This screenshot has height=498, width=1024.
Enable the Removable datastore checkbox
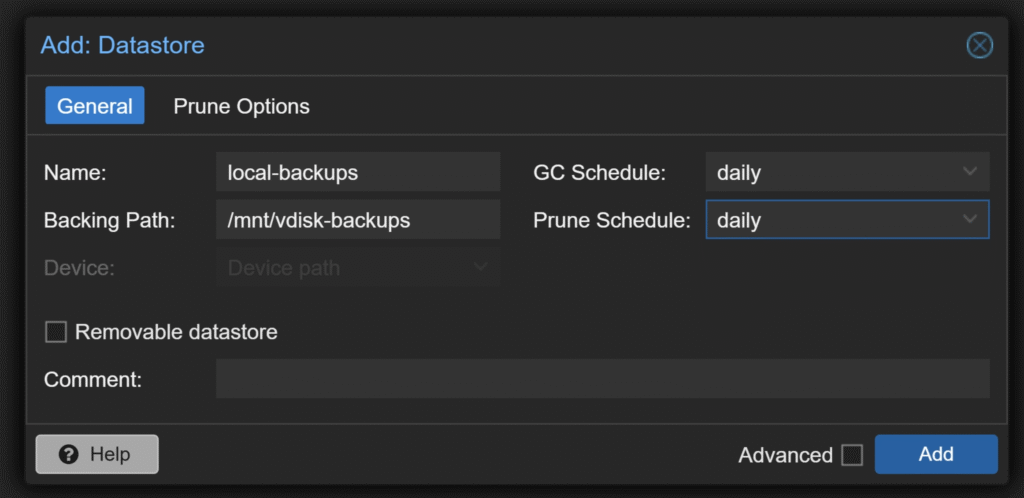(56, 332)
